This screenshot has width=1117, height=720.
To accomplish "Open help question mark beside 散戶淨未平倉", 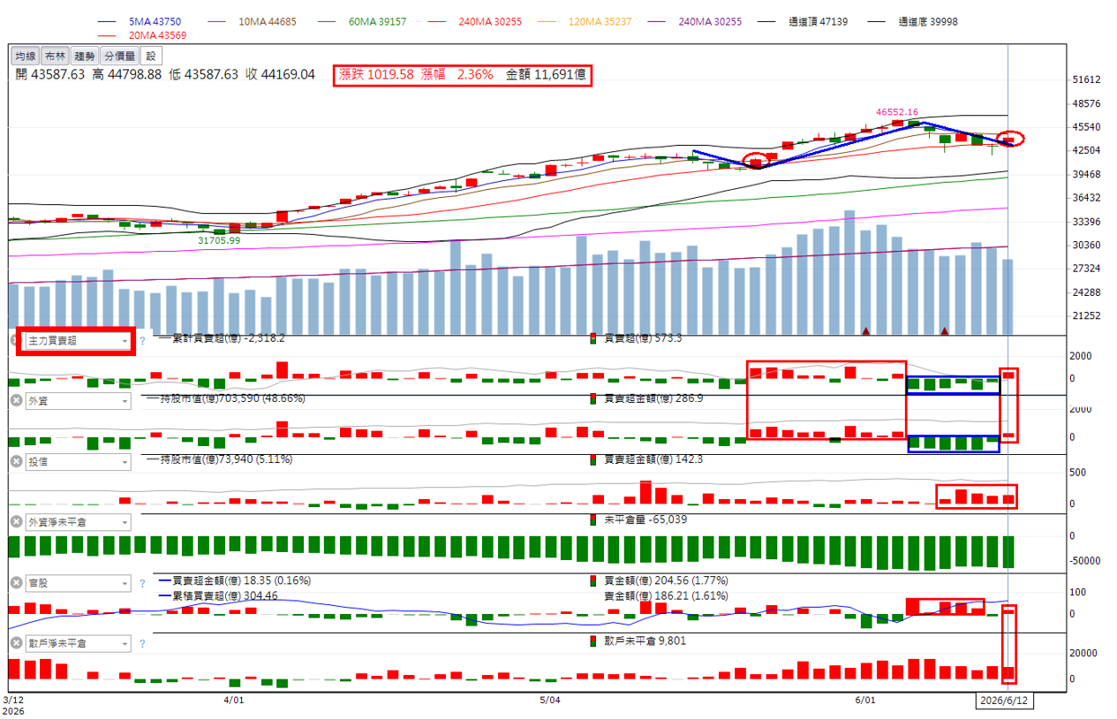I will pos(142,644).
